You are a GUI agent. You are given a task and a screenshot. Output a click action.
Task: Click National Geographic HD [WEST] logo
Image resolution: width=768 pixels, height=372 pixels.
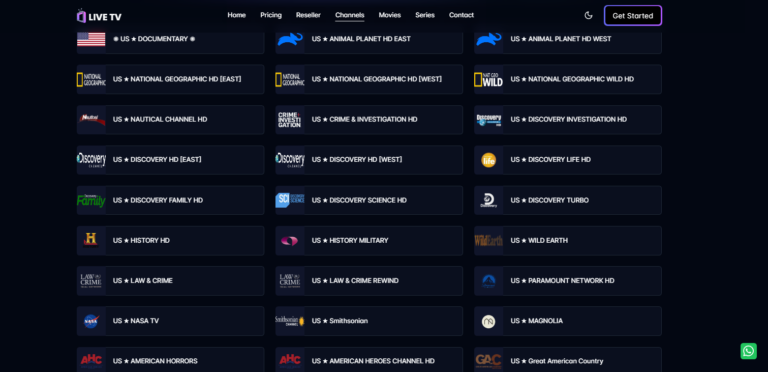click(290, 79)
